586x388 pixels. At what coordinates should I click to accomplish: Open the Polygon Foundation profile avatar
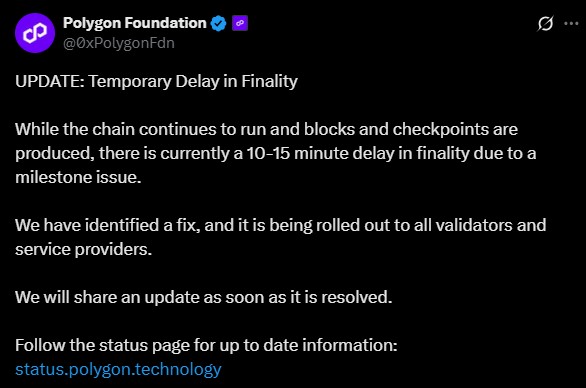pos(35,33)
